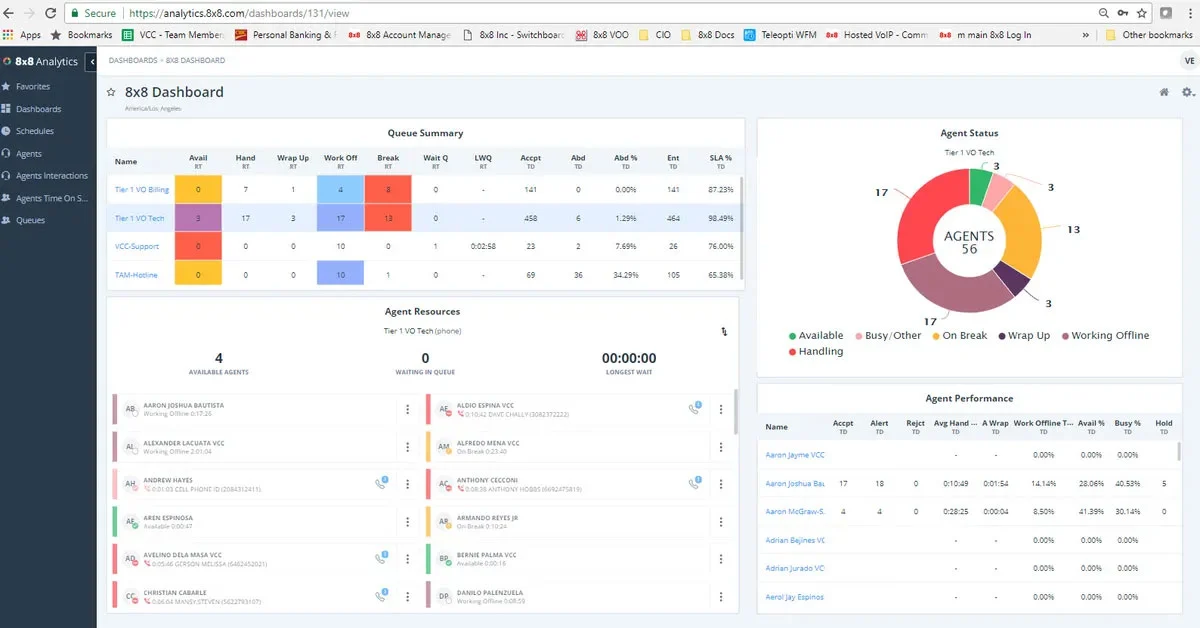
Task: Click the VE user avatar at top right
Action: 1188,61
